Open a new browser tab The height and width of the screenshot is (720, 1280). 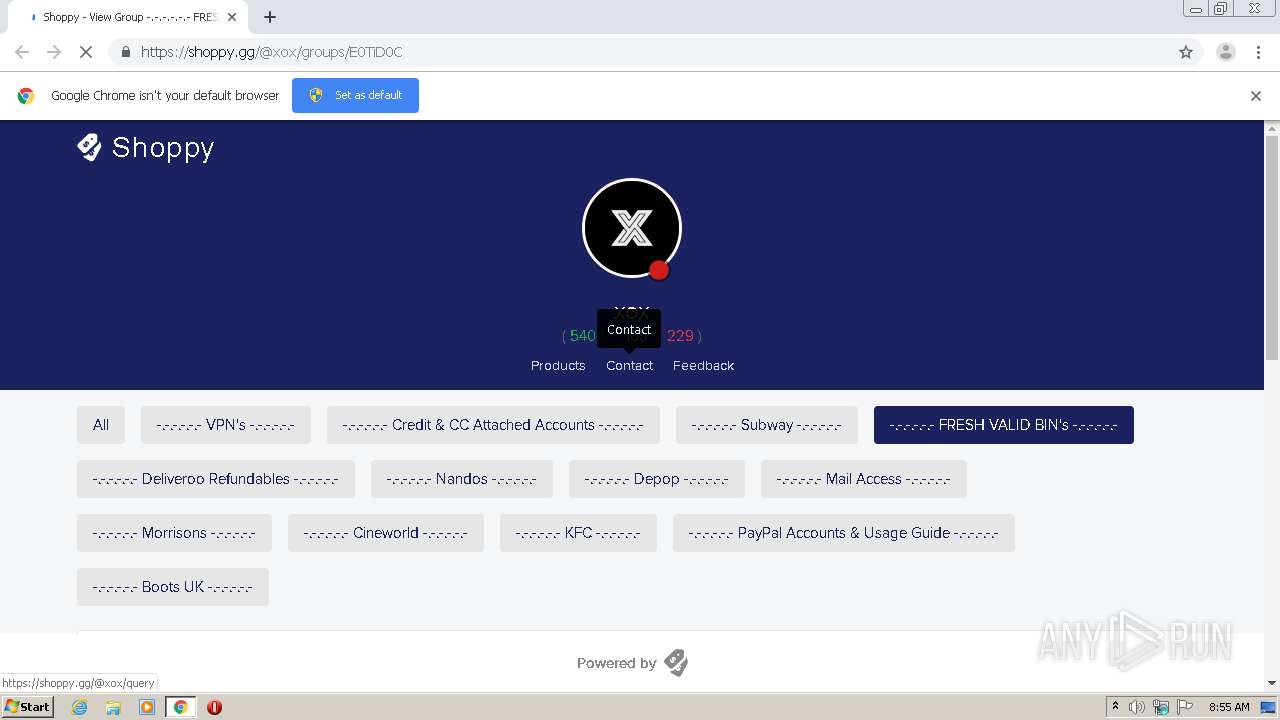click(x=270, y=17)
